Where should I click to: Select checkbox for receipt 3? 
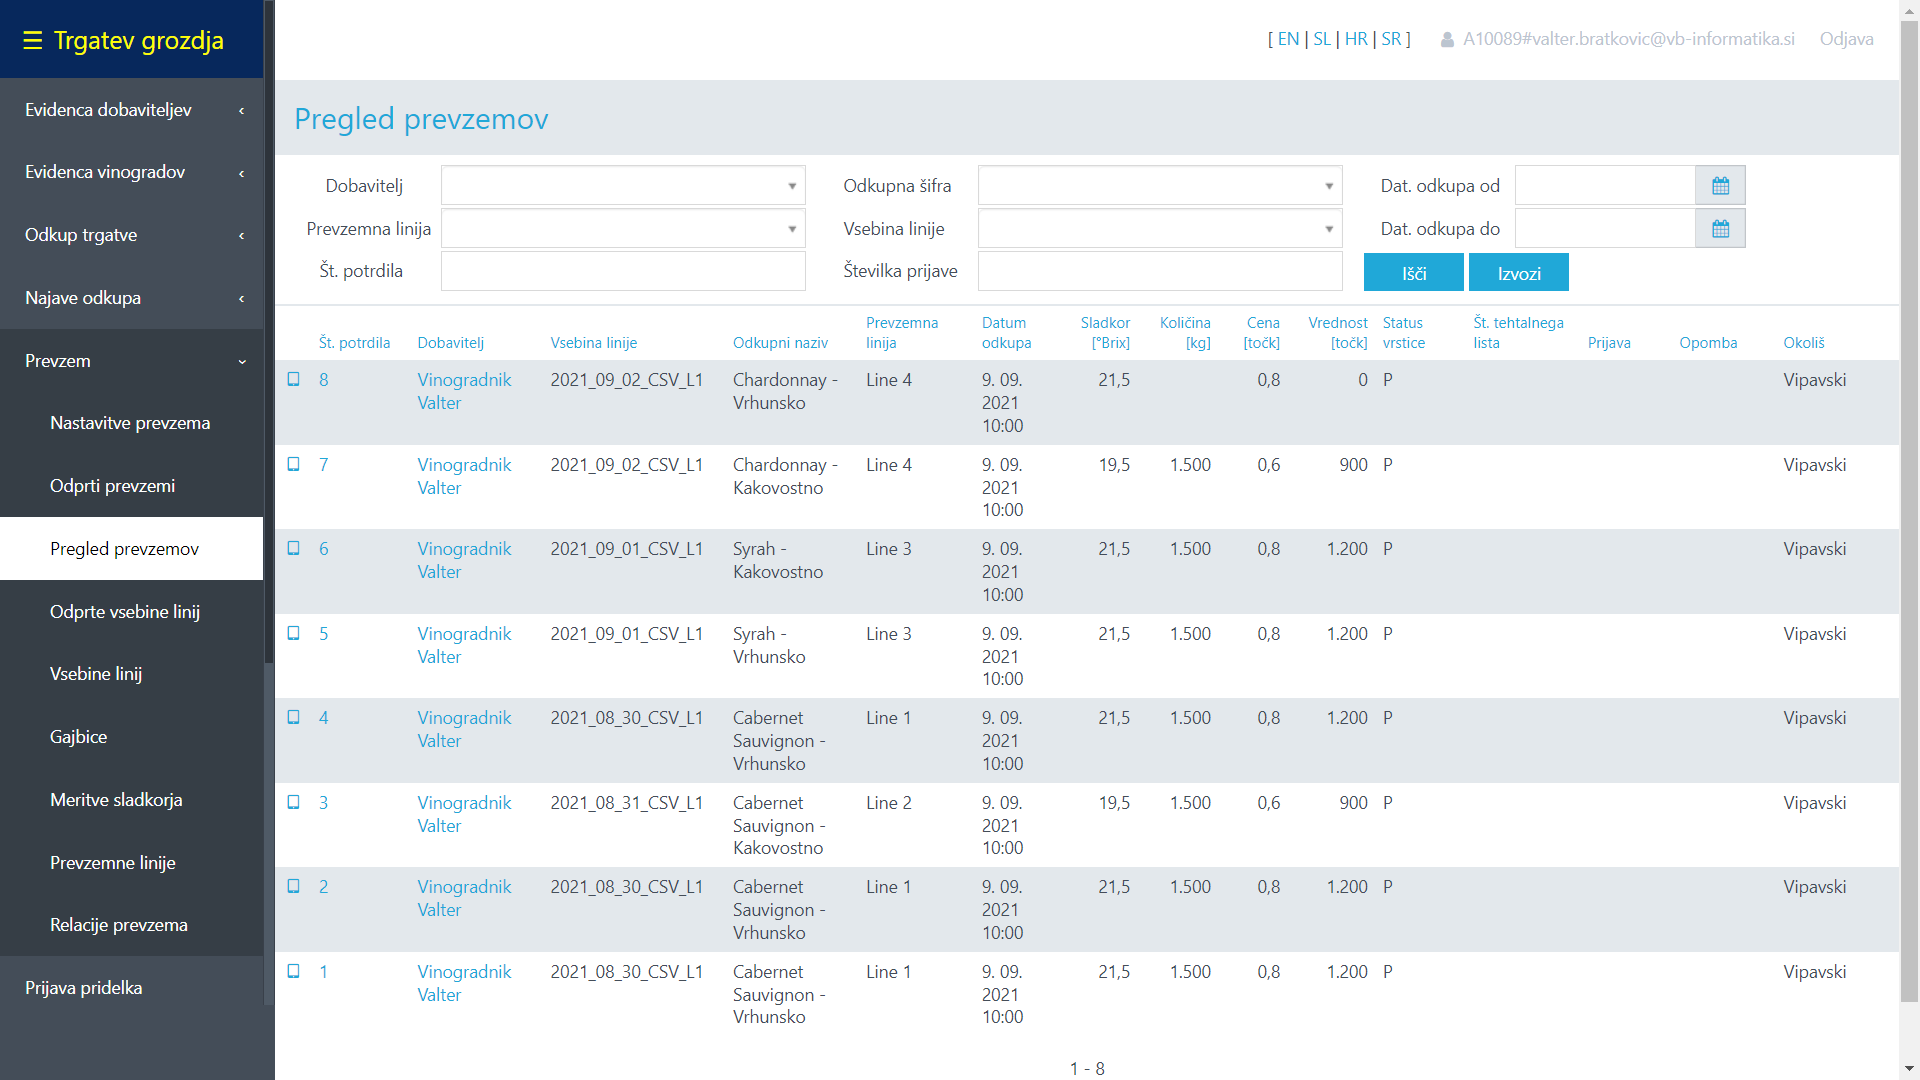(294, 802)
